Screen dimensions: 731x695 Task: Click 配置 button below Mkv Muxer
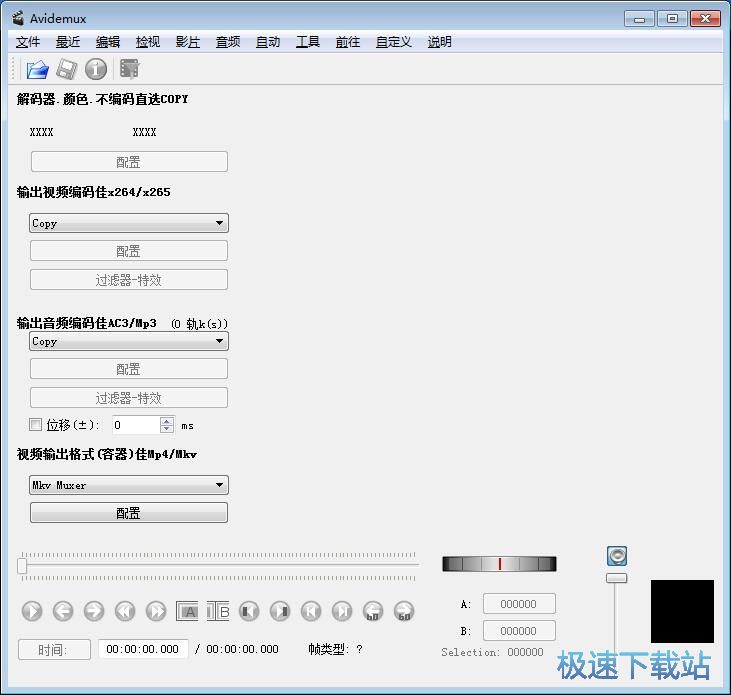pyautogui.click(x=128, y=513)
